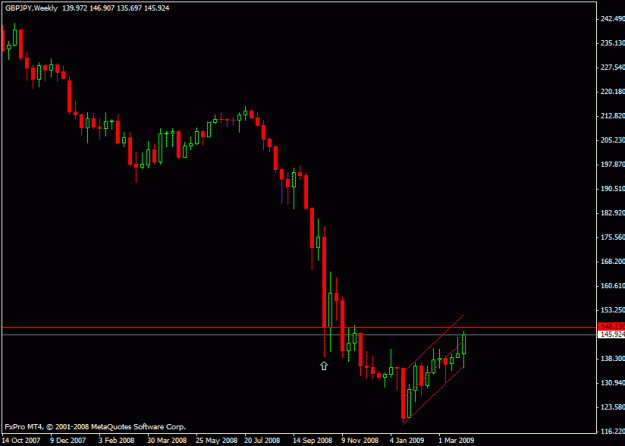625x446 pixels.
Task: Click the 14 Oct 2007 date label
Action: (x=21, y=440)
